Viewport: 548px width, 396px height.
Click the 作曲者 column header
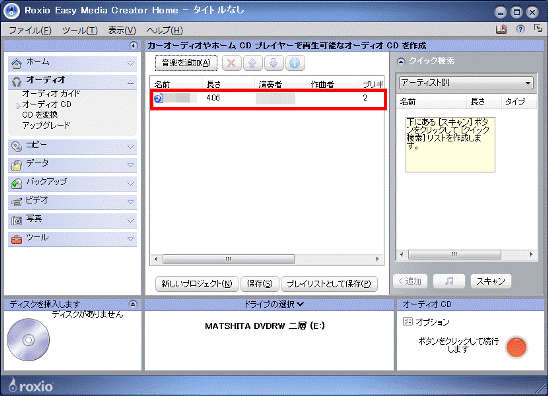(x=333, y=84)
